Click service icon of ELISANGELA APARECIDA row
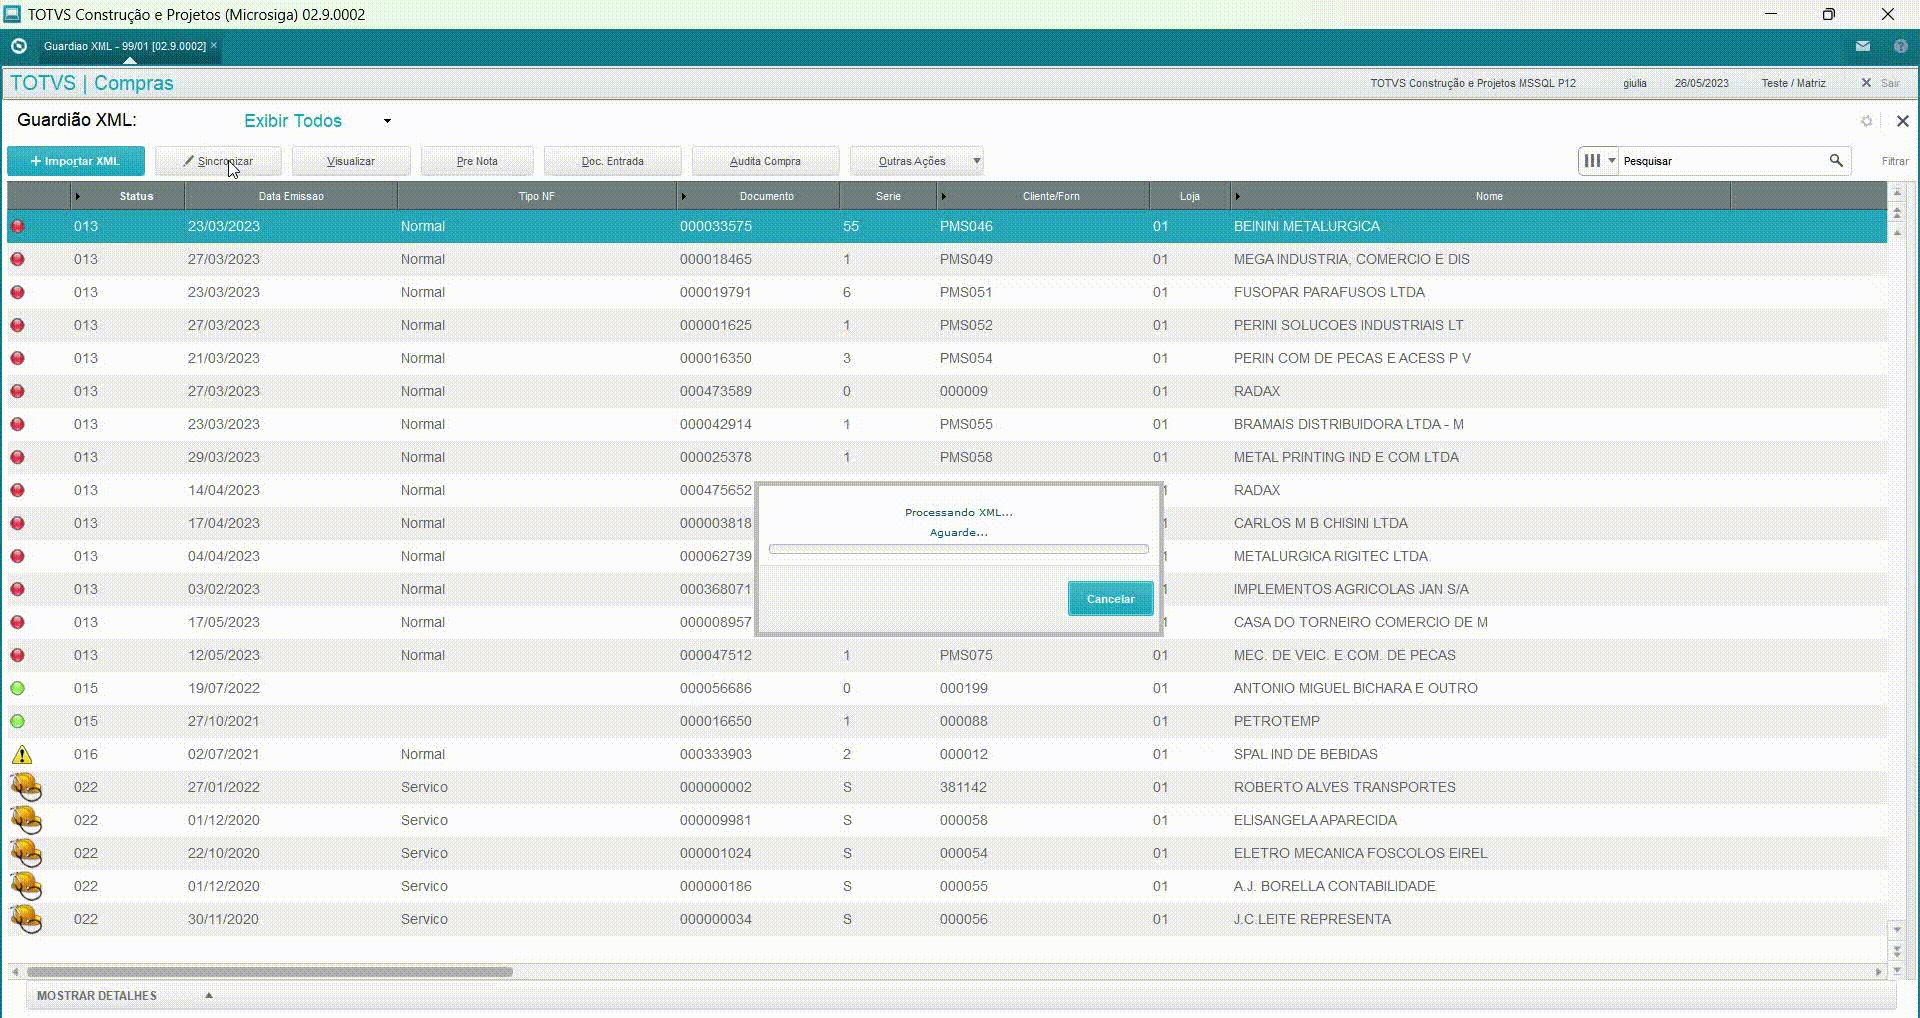Viewport: 1920px width, 1018px height. point(26,820)
